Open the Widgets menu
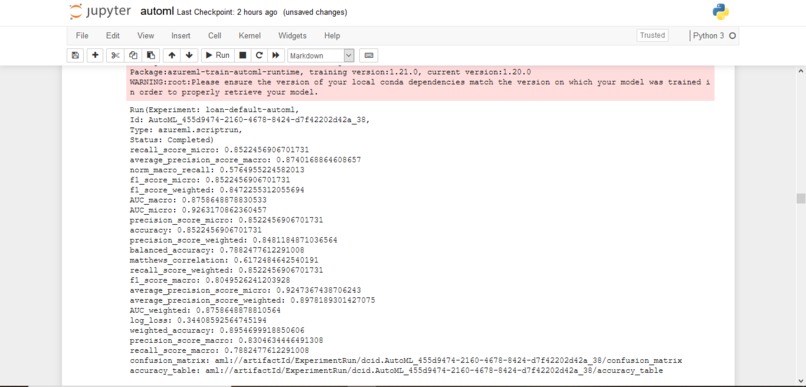Screen dimensions: 806x387 (x=292, y=35)
